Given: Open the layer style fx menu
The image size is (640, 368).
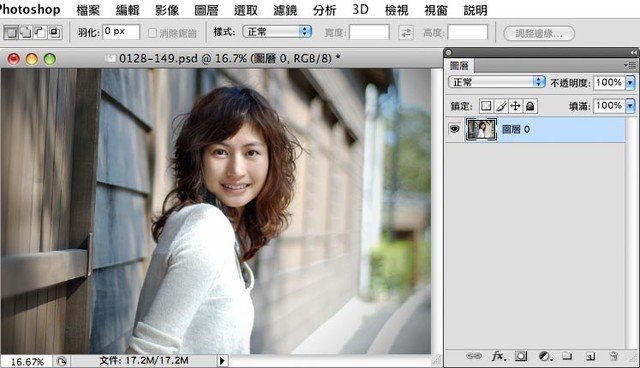Looking at the screenshot, I should pyautogui.click(x=498, y=356).
